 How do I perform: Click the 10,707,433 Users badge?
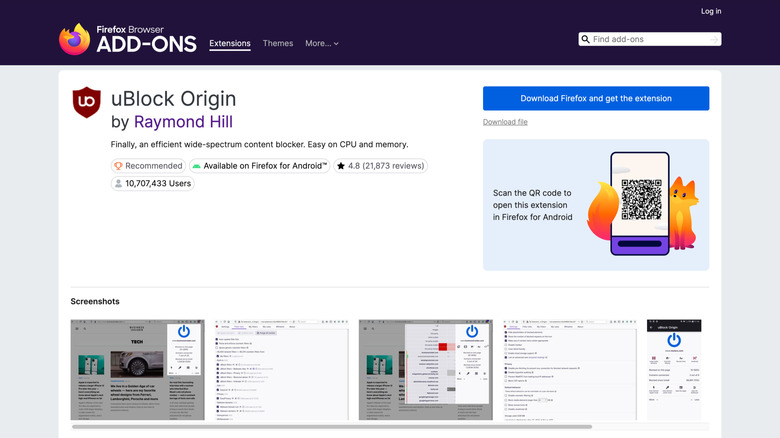coord(153,184)
